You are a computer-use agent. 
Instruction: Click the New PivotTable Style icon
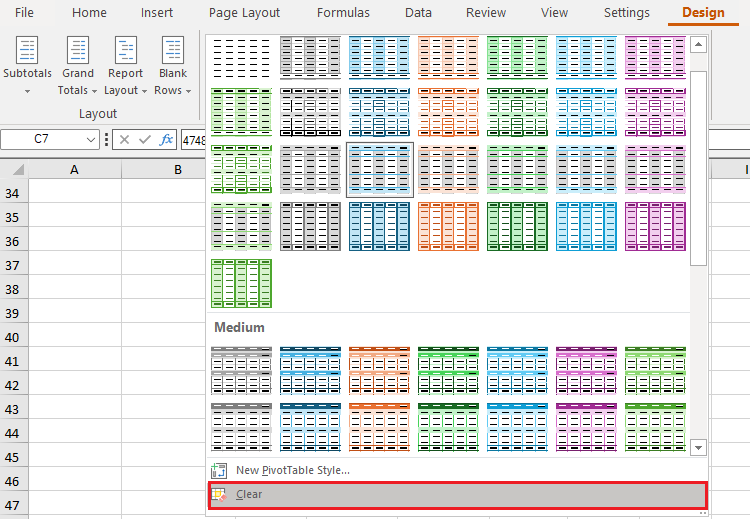click(220, 470)
